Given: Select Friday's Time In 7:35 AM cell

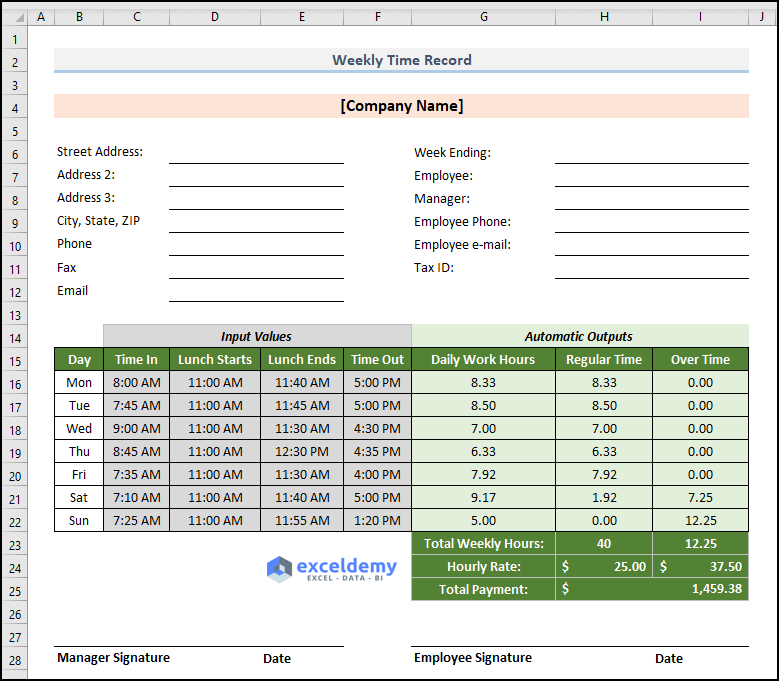Looking at the screenshot, I should pos(137,474).
